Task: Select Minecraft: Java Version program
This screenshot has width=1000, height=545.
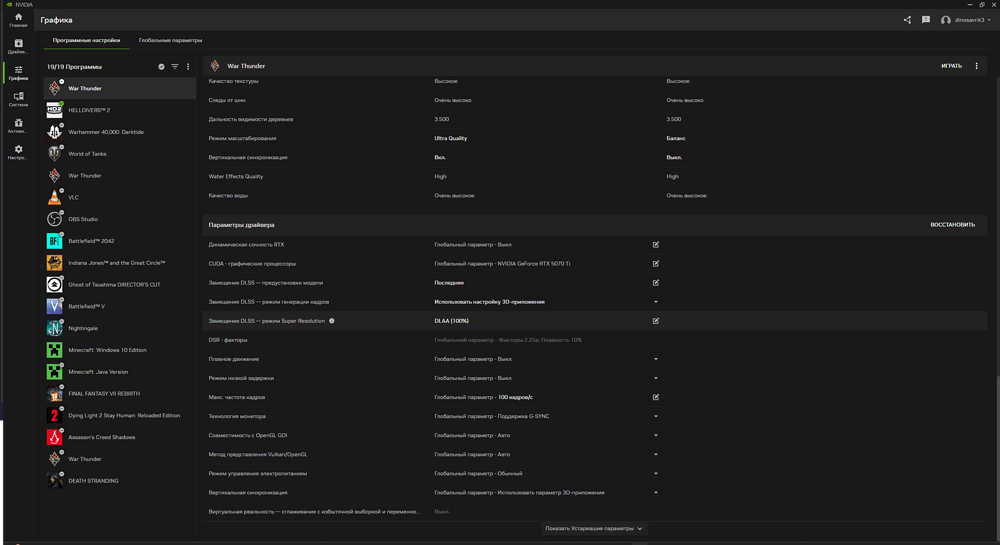Action: (119, 372)
